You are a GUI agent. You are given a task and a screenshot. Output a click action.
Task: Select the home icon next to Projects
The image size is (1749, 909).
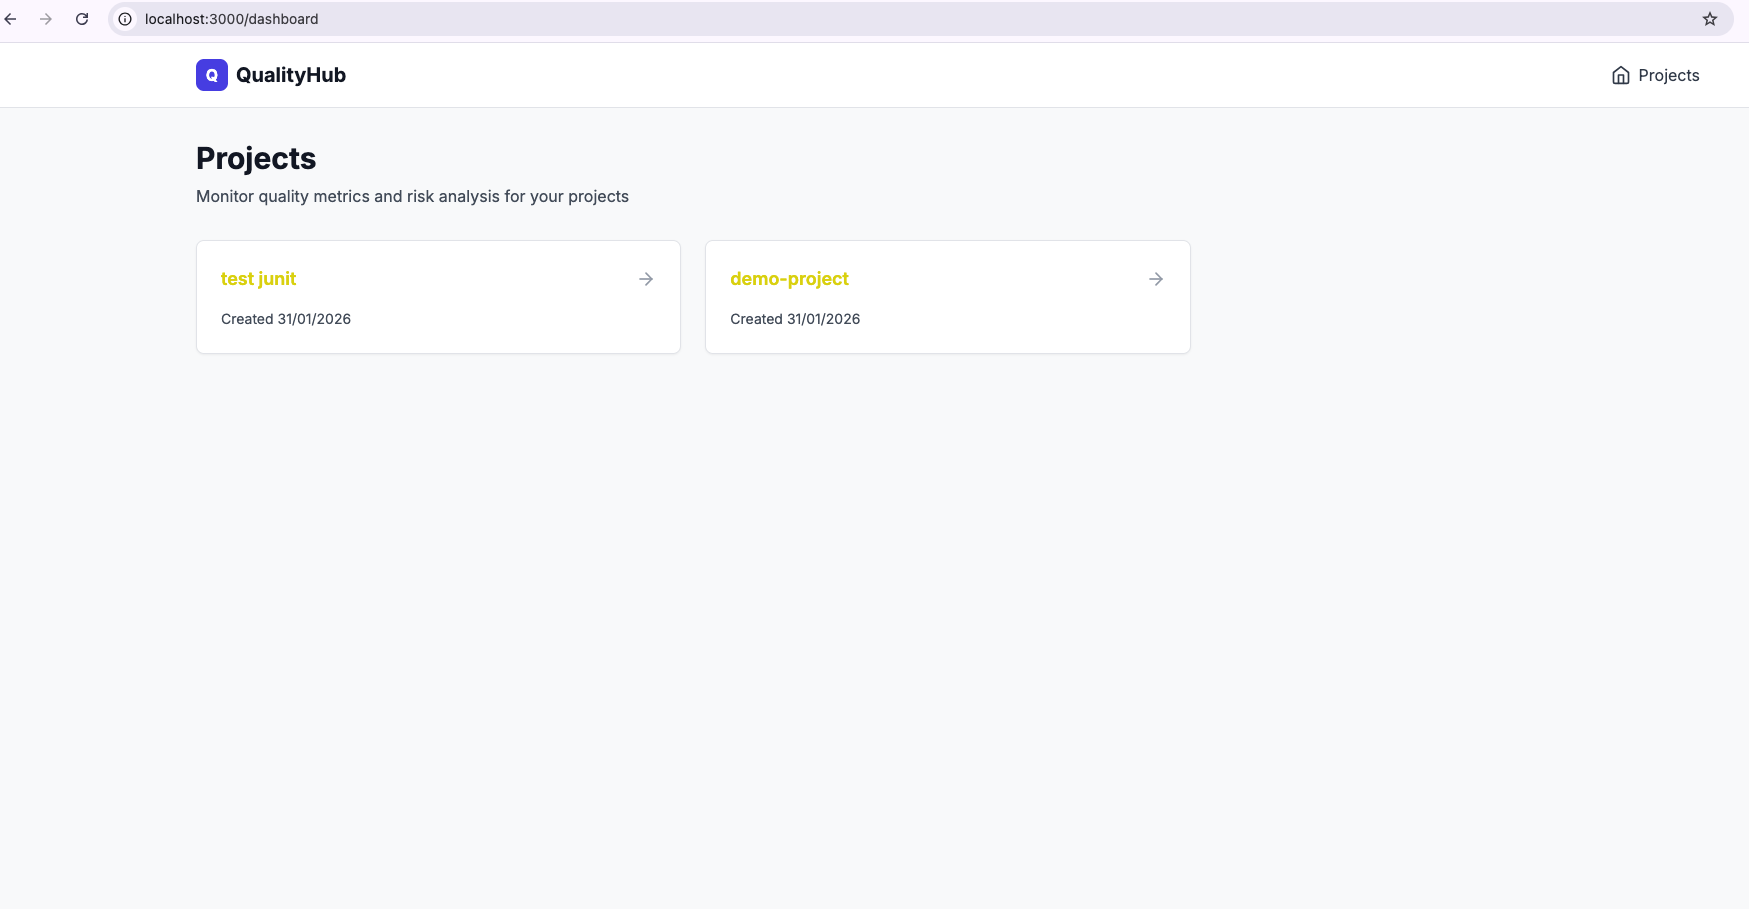click(x=1620, y=74)
